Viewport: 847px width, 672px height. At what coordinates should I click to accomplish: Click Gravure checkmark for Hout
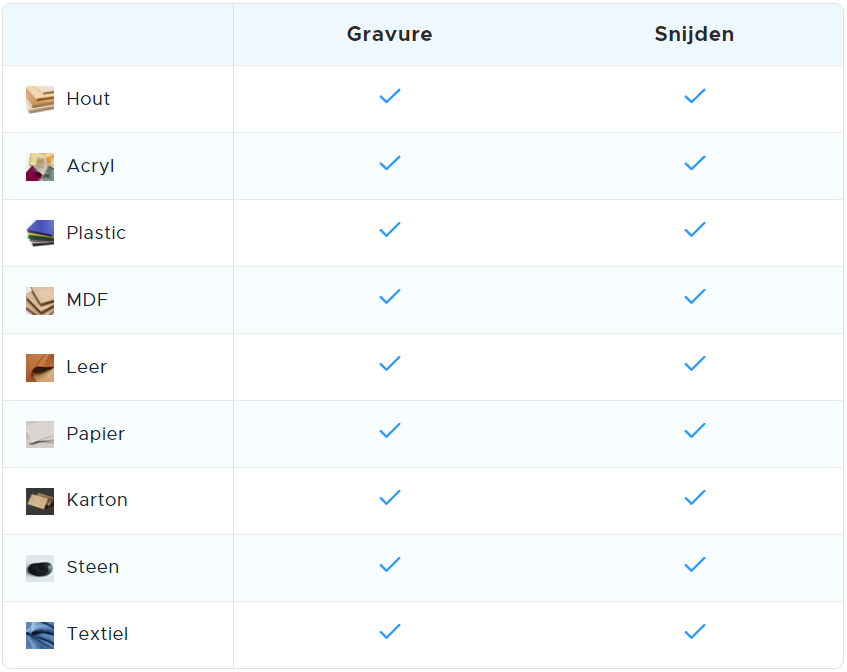tap(389, 96)
